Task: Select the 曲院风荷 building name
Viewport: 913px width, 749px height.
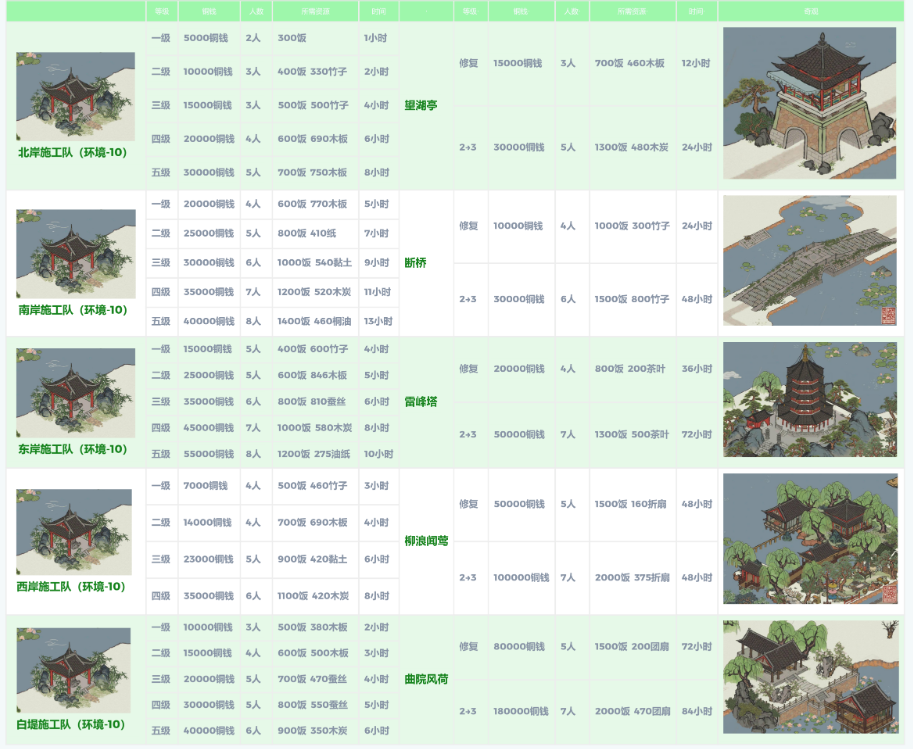Action: coord(426,679)
